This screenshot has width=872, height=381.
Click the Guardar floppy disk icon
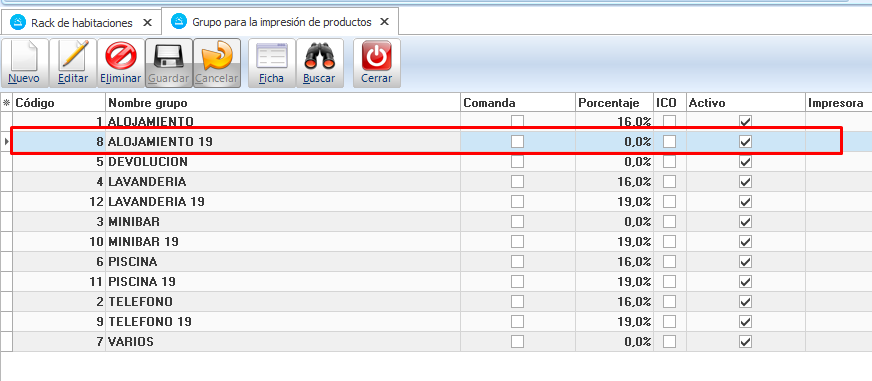(x=169, y=56)
